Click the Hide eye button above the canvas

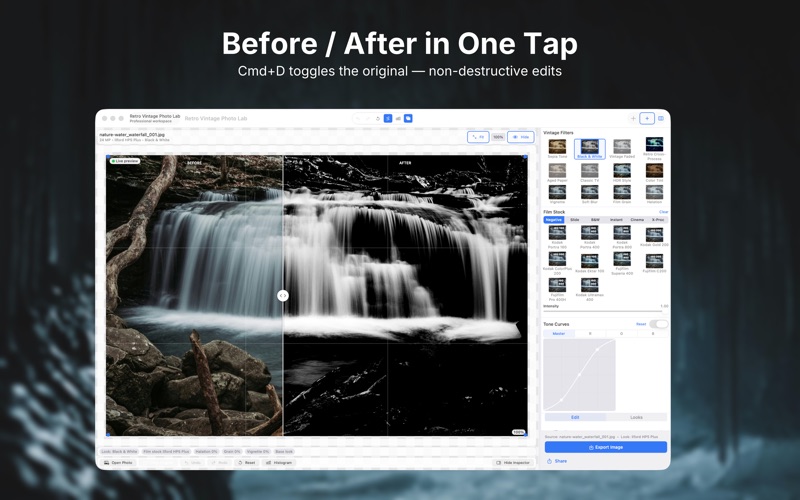(x=520, y=137)
